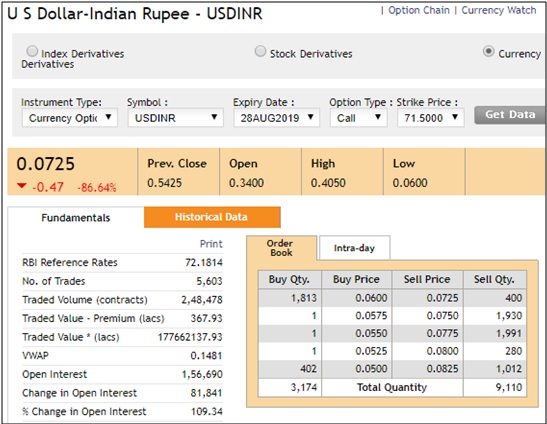Click Traded Value Premium value 367.93
547x424 pixels.
207,318
